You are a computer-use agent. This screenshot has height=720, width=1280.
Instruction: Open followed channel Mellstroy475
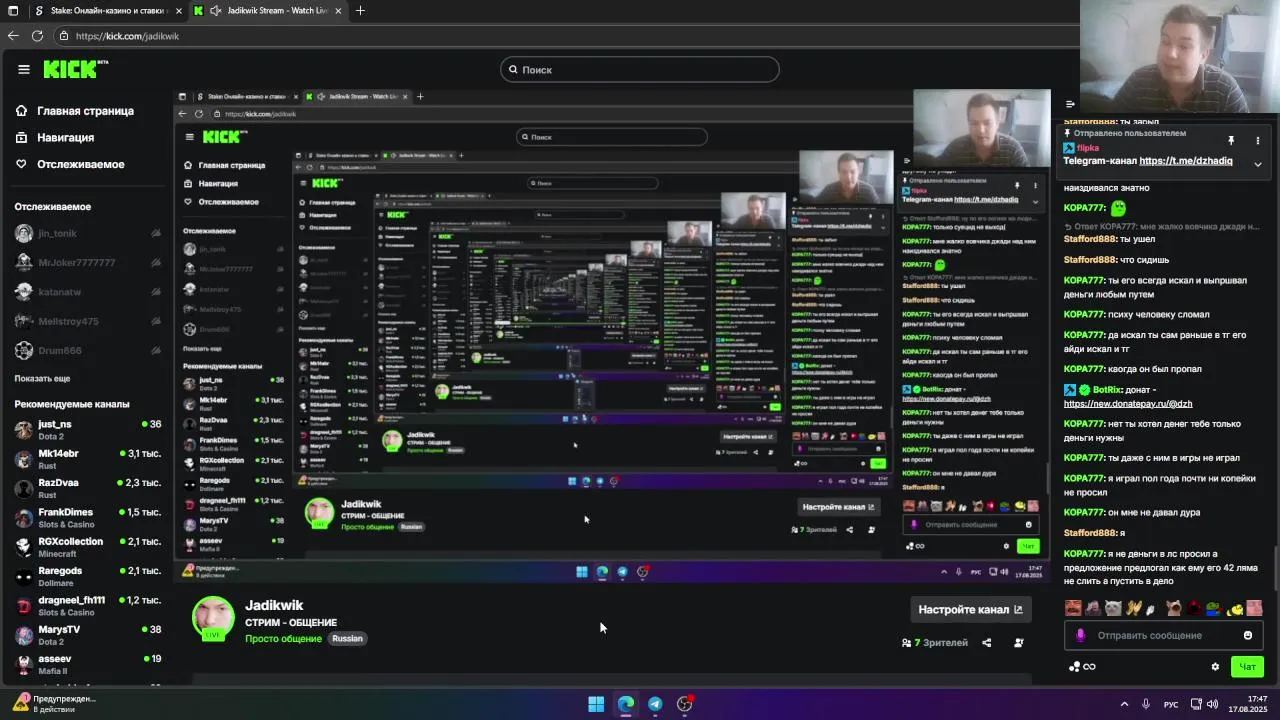pos(88,321)
